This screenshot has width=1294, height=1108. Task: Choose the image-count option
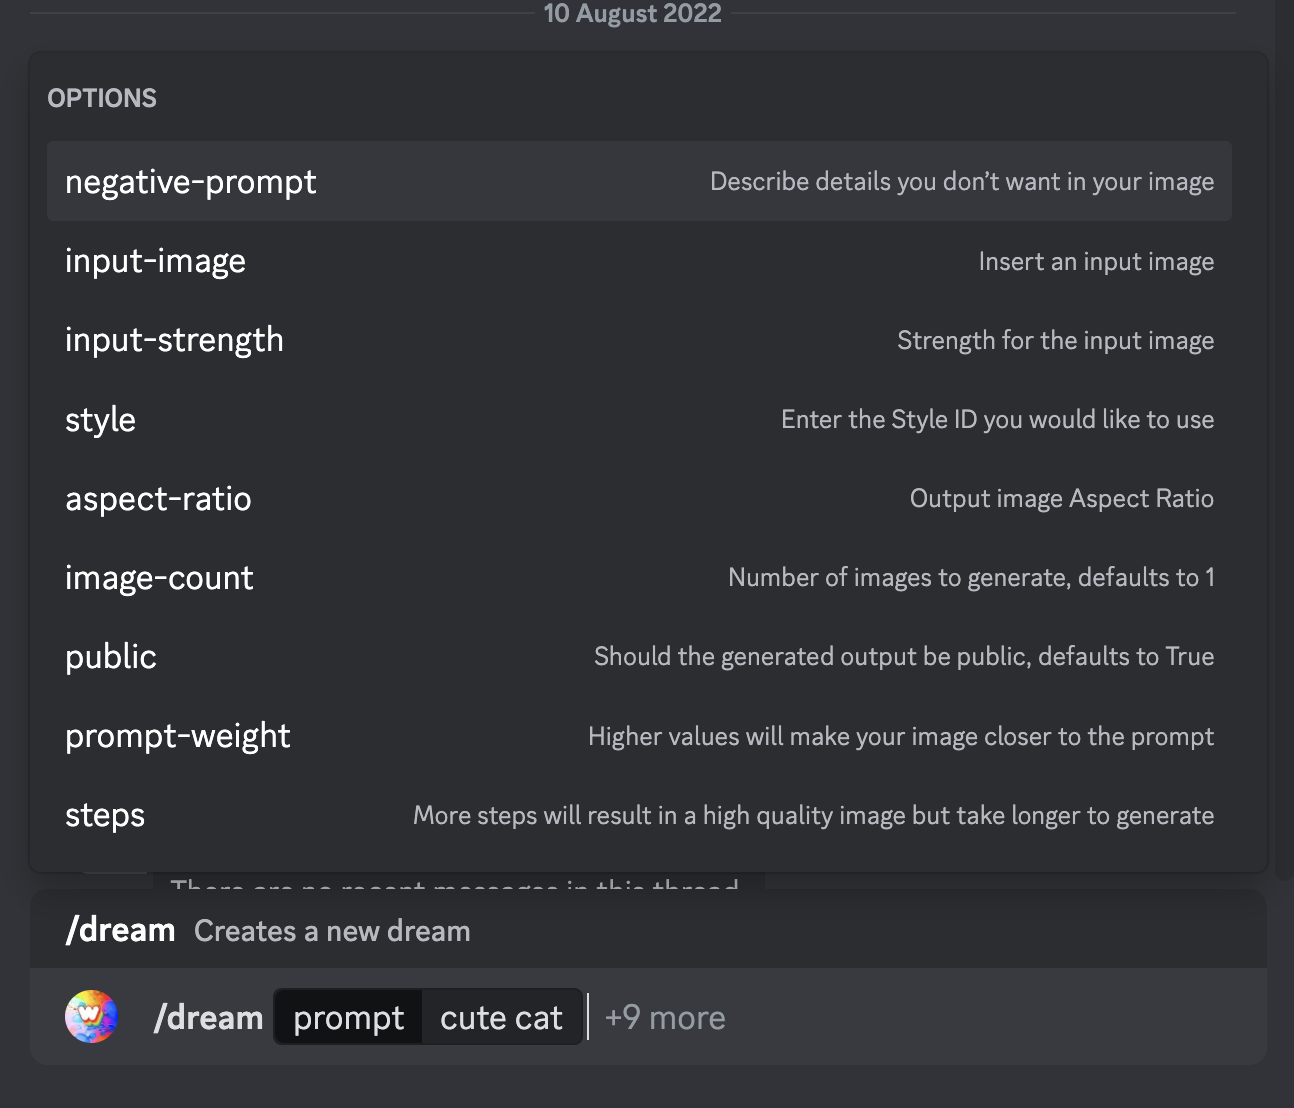tap(159, 577)
